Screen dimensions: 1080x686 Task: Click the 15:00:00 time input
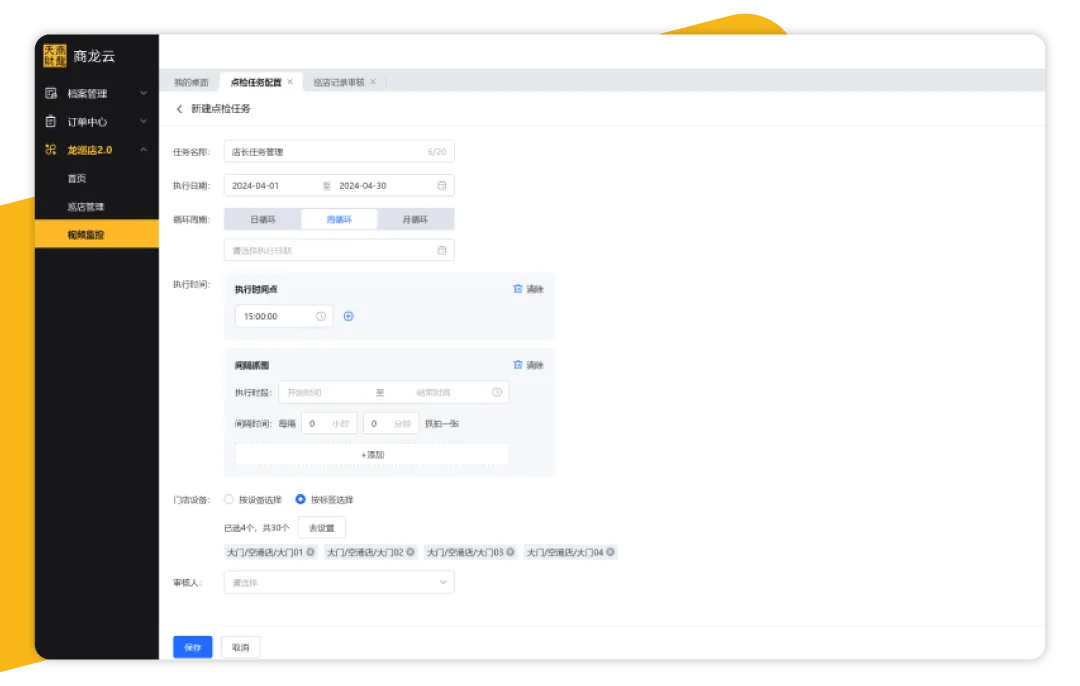point(284,316)
